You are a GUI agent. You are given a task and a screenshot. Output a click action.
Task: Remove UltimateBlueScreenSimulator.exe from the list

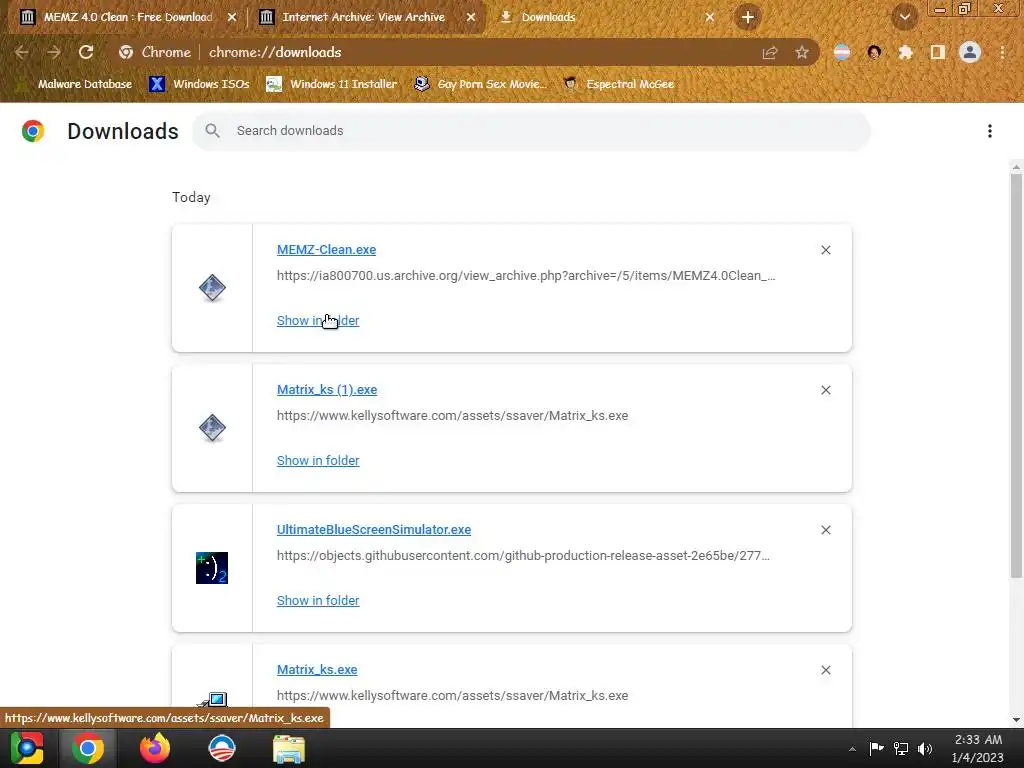pos(826,530)
